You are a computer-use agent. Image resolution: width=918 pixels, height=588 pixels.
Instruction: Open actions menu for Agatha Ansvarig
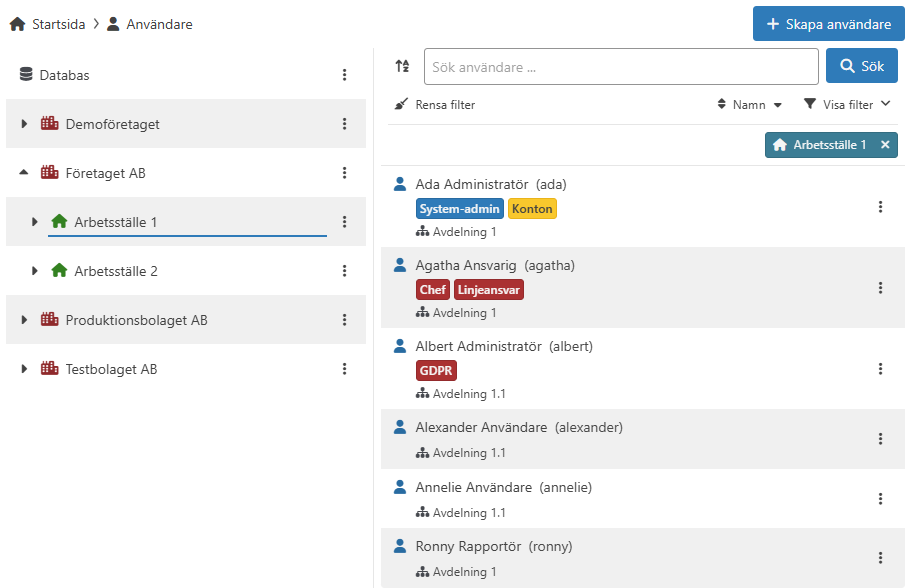880,288
